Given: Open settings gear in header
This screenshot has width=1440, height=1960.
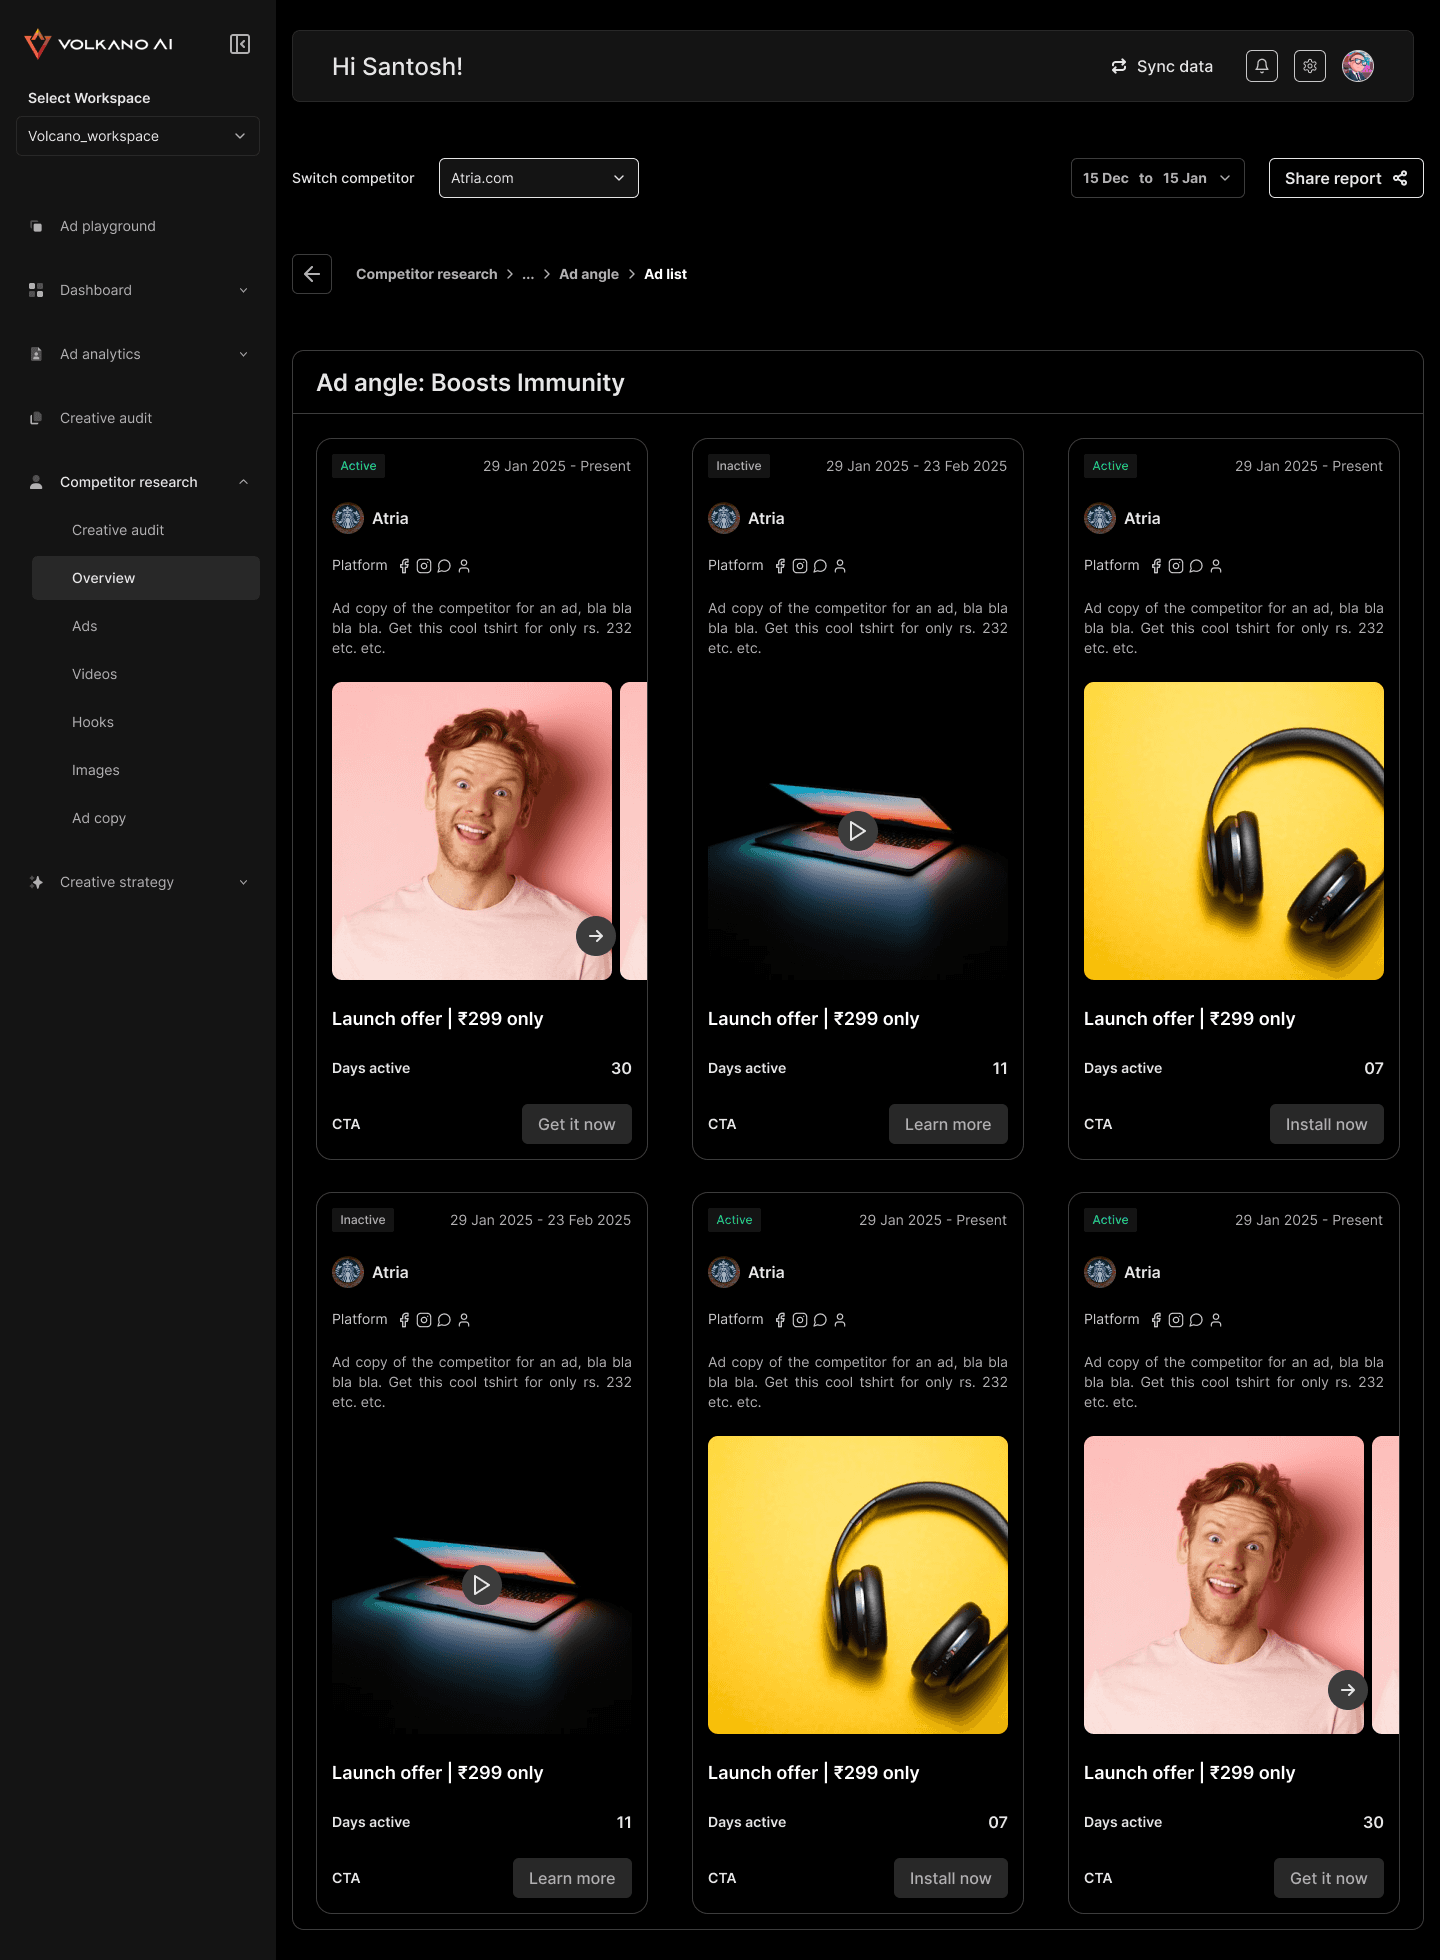Looking at the screenshot, I should (1310, 66).
